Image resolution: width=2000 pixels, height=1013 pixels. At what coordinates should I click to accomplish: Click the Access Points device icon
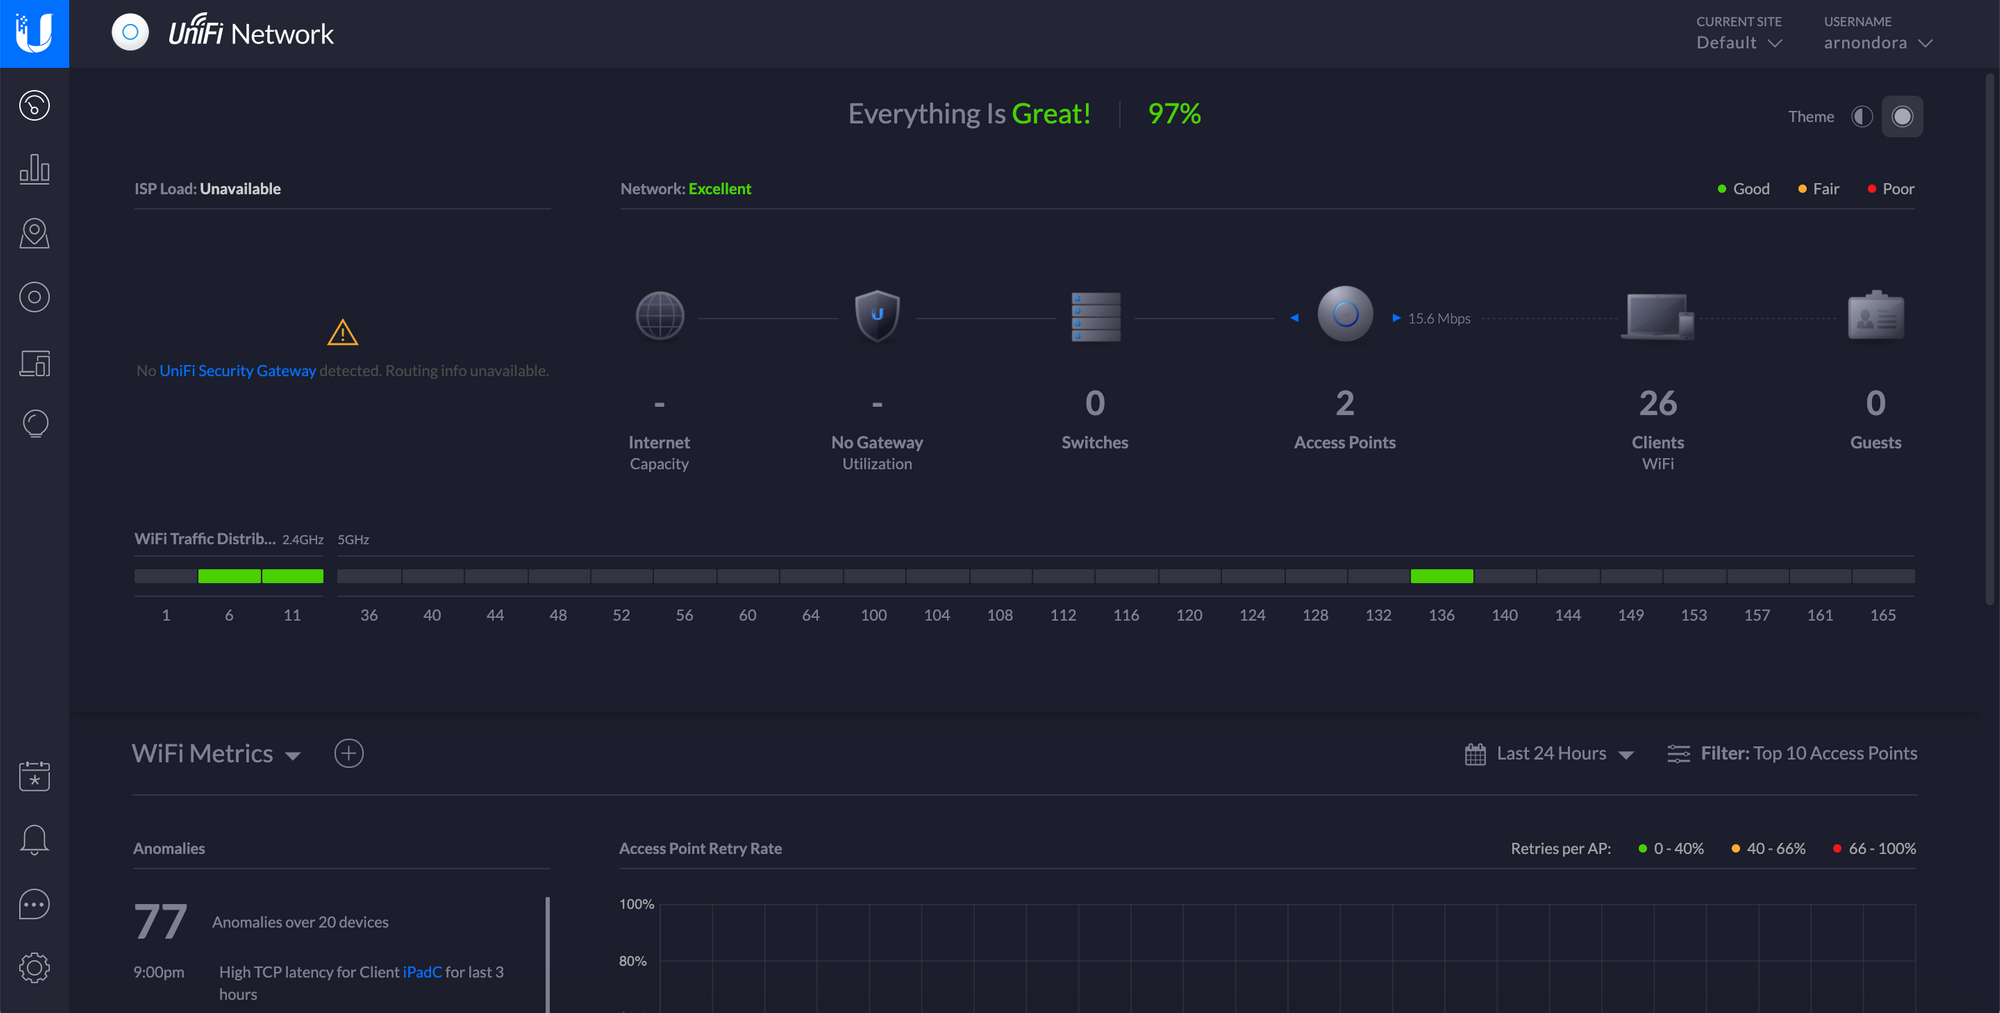[1345, 314]
